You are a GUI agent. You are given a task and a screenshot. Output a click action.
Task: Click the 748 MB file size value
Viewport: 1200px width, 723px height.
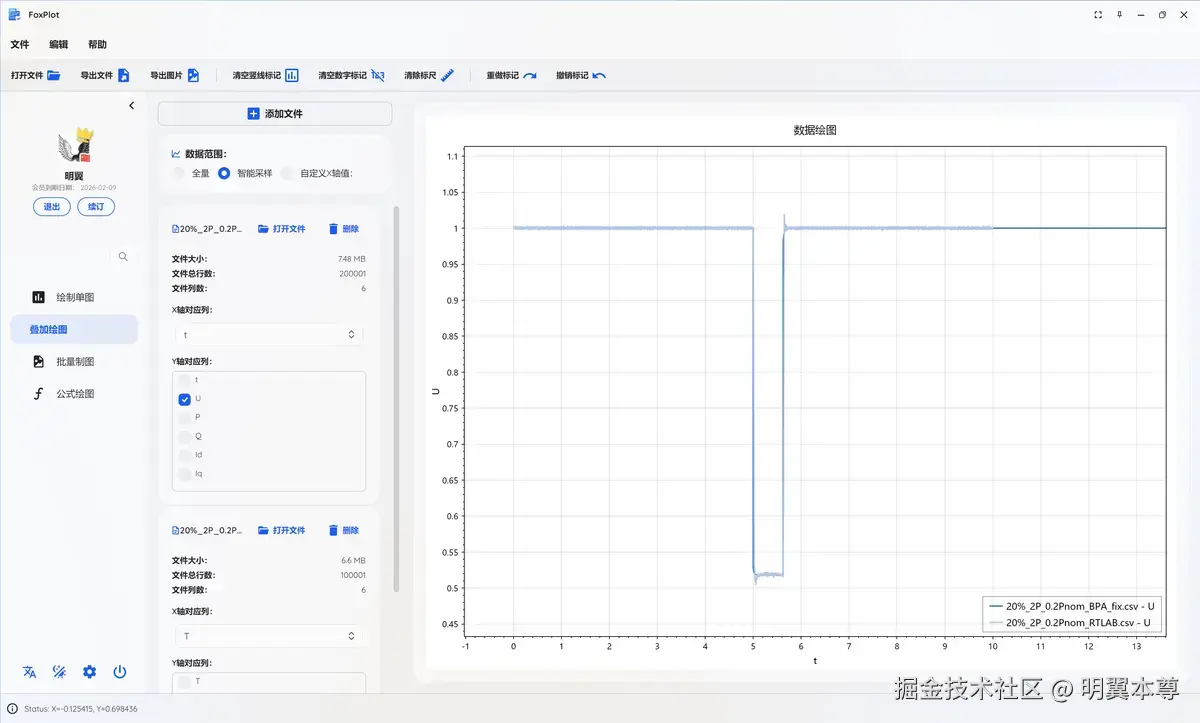click(352, 259)
